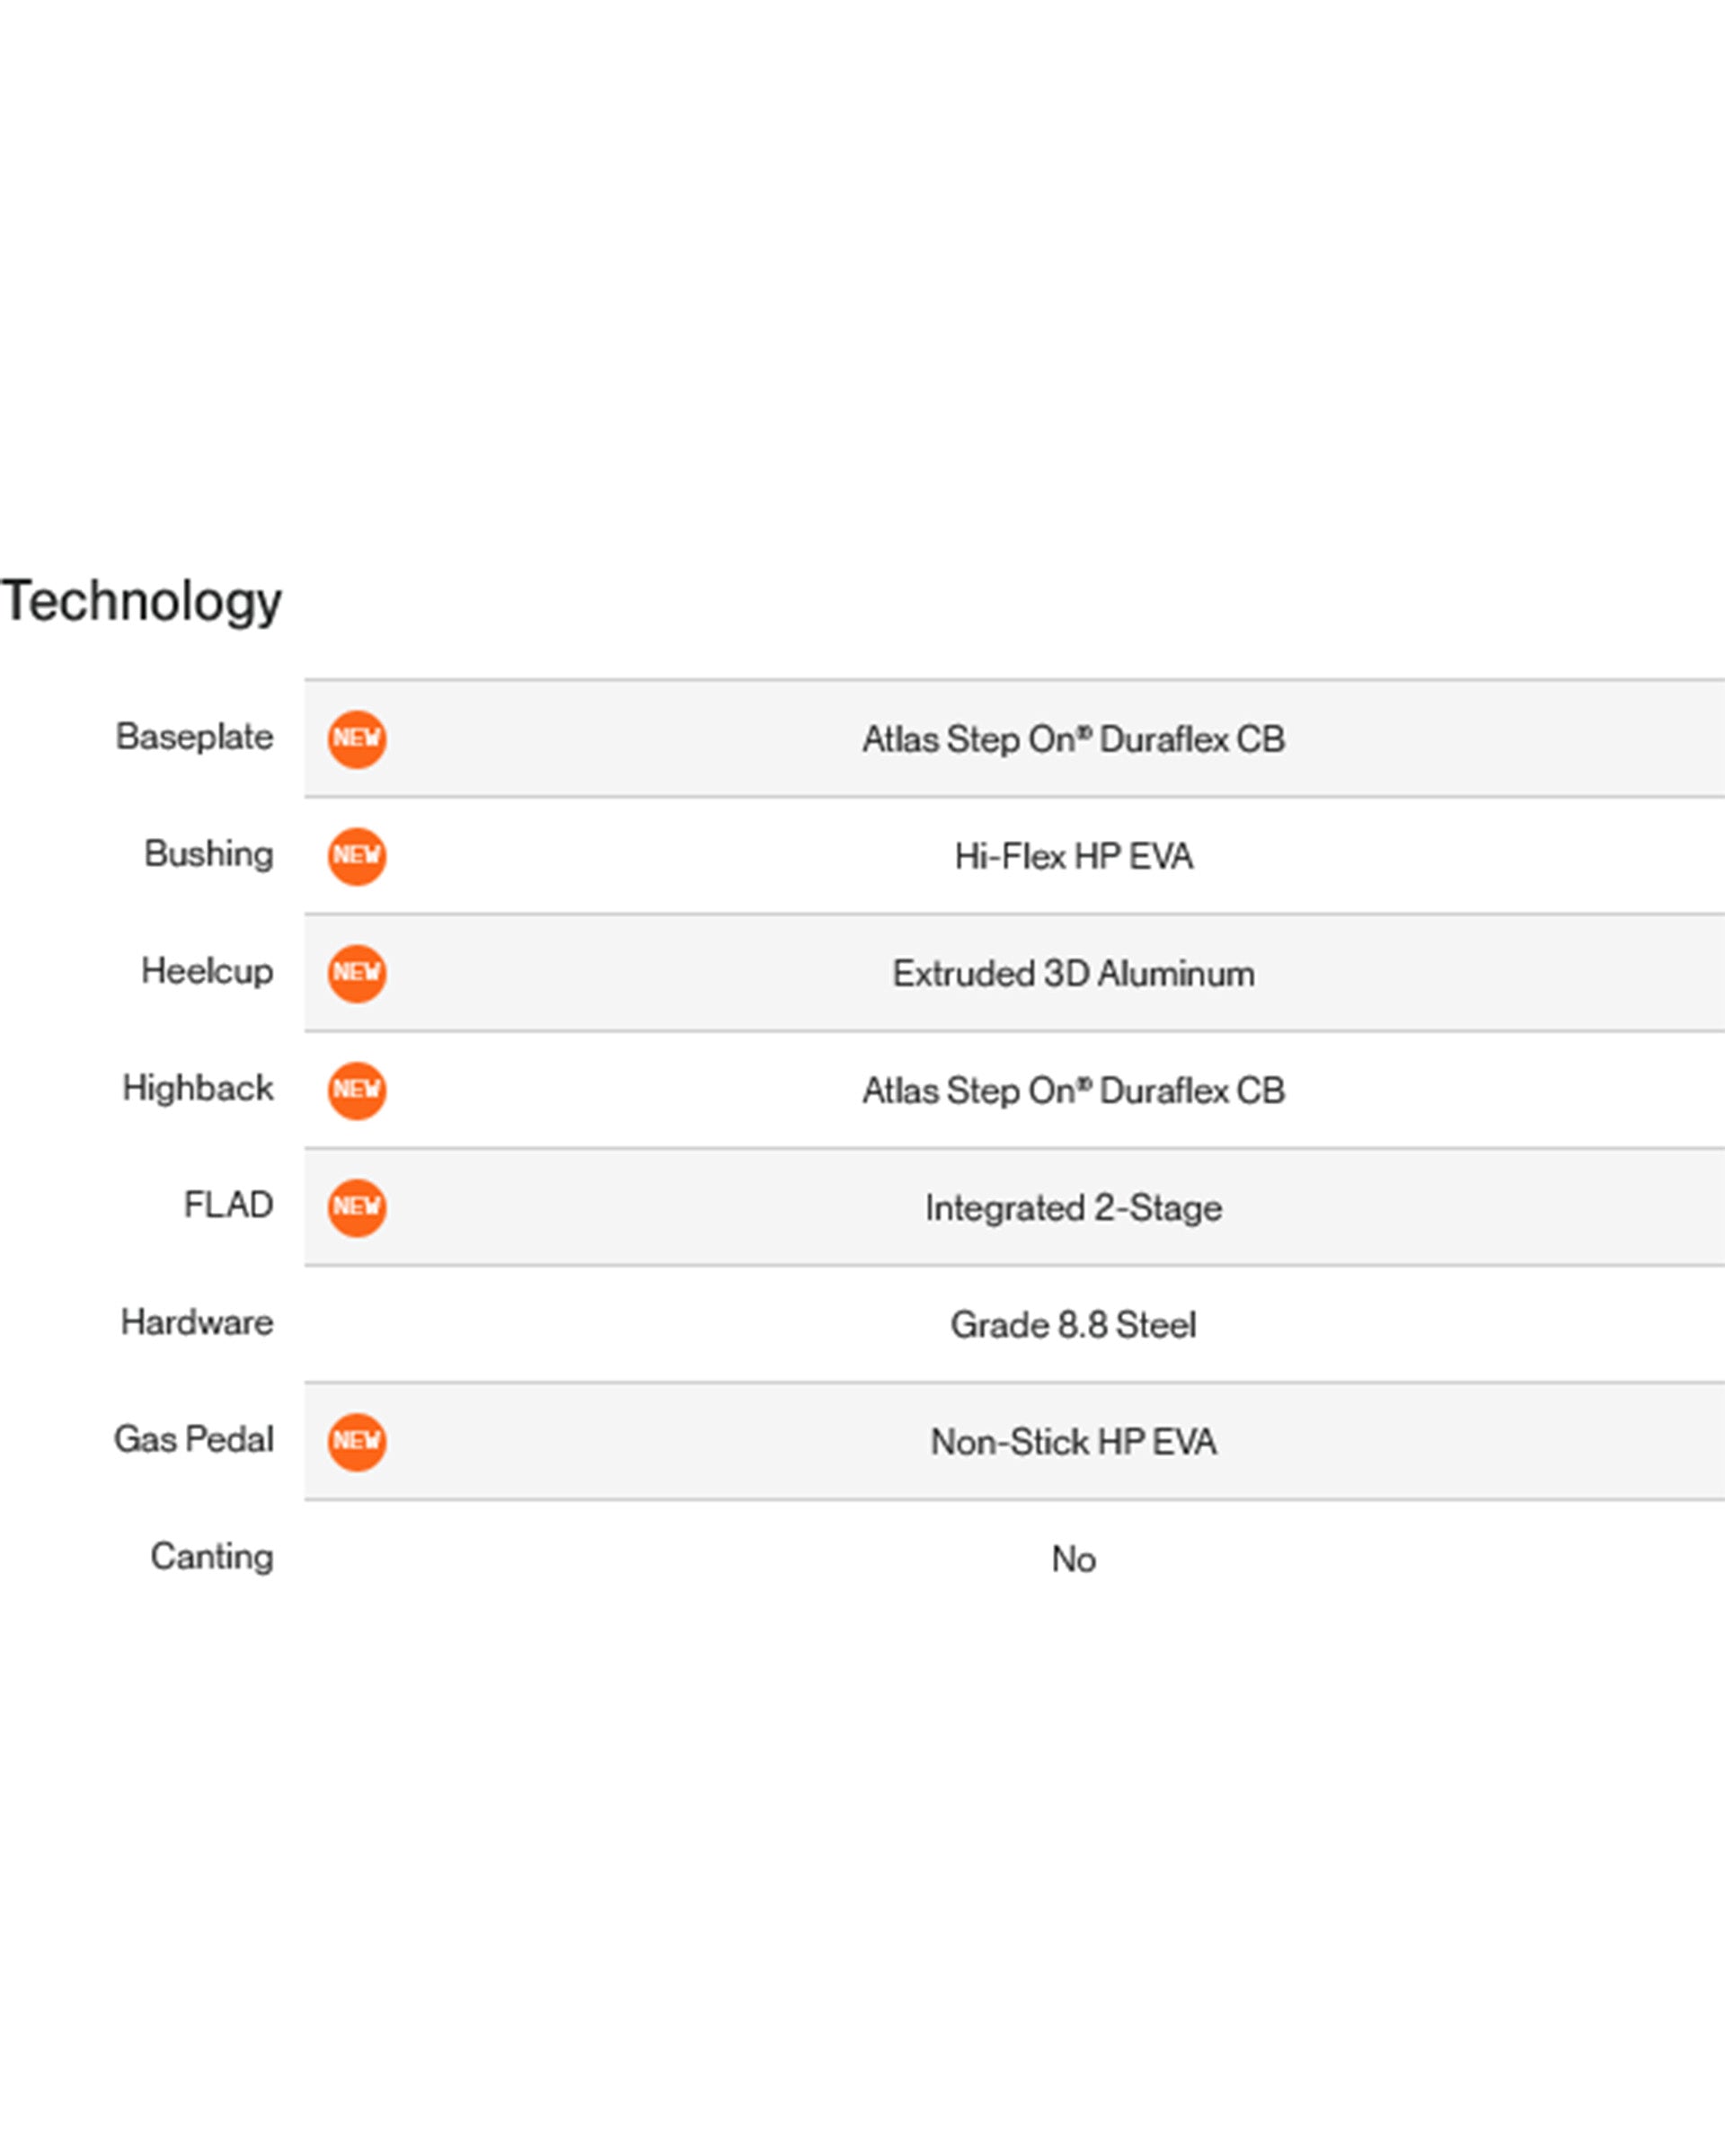Click the Technology section heading
Image resolution: width=1725 pixels, height=2156 pixels.
pos(142,602)
